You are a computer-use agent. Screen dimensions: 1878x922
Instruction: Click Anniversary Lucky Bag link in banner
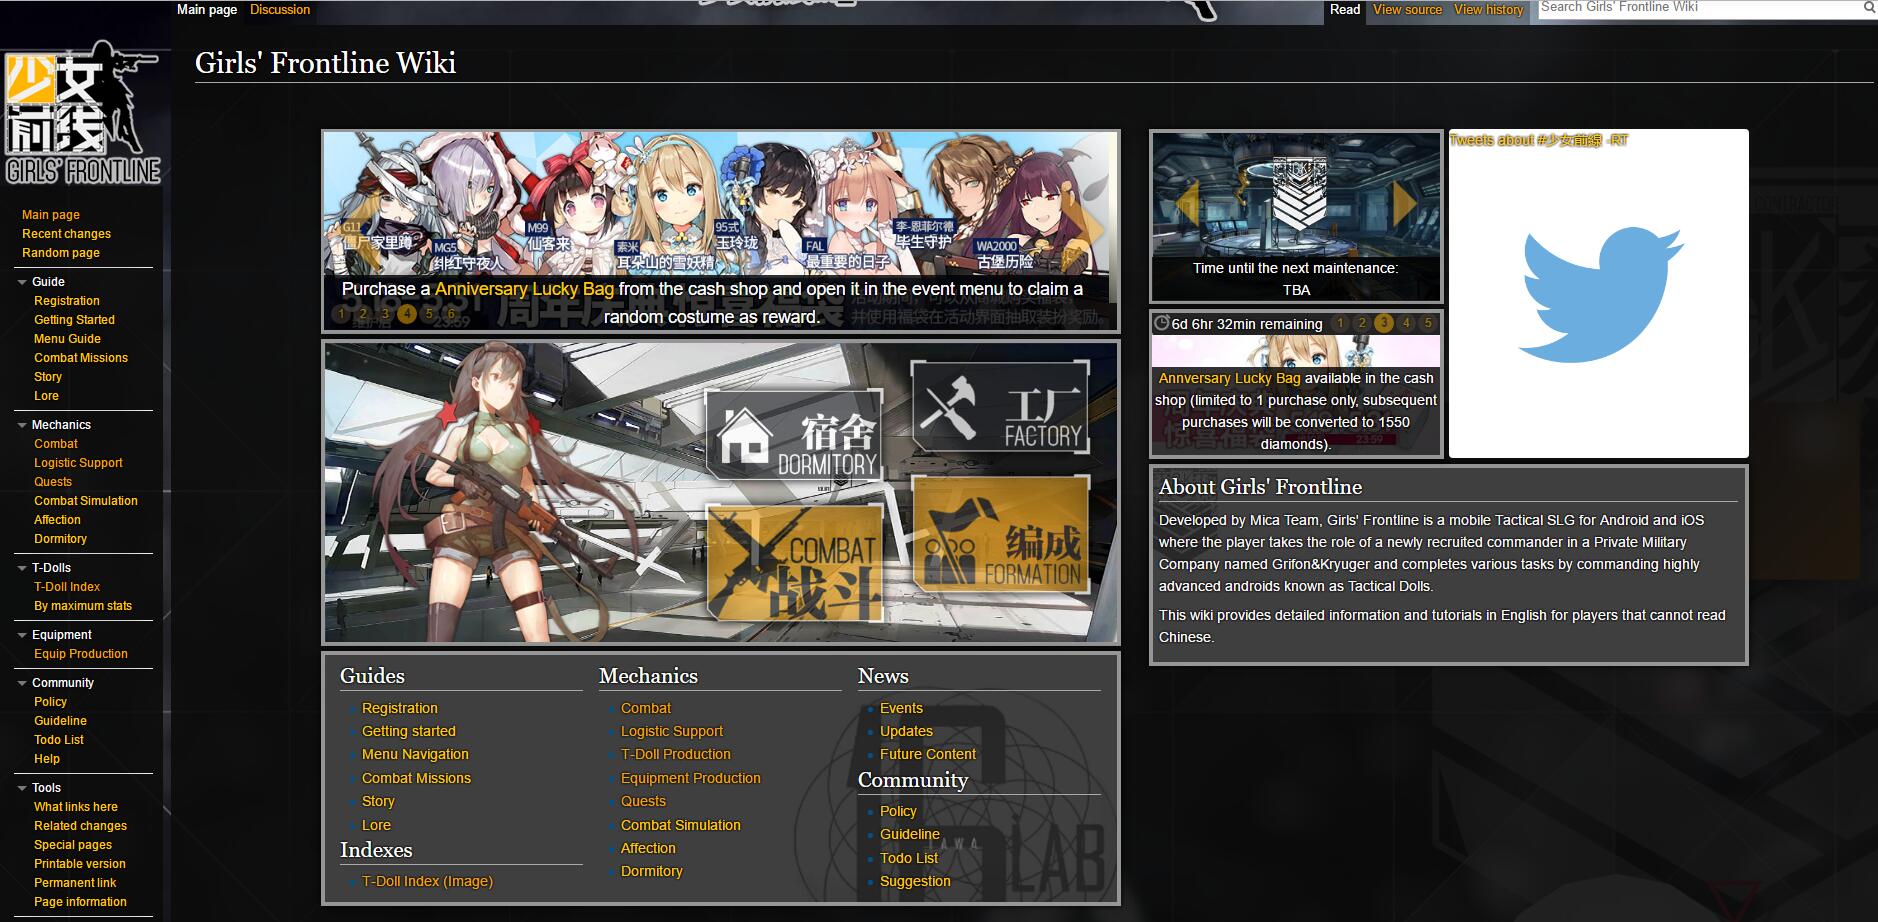(x=524, y=289)
